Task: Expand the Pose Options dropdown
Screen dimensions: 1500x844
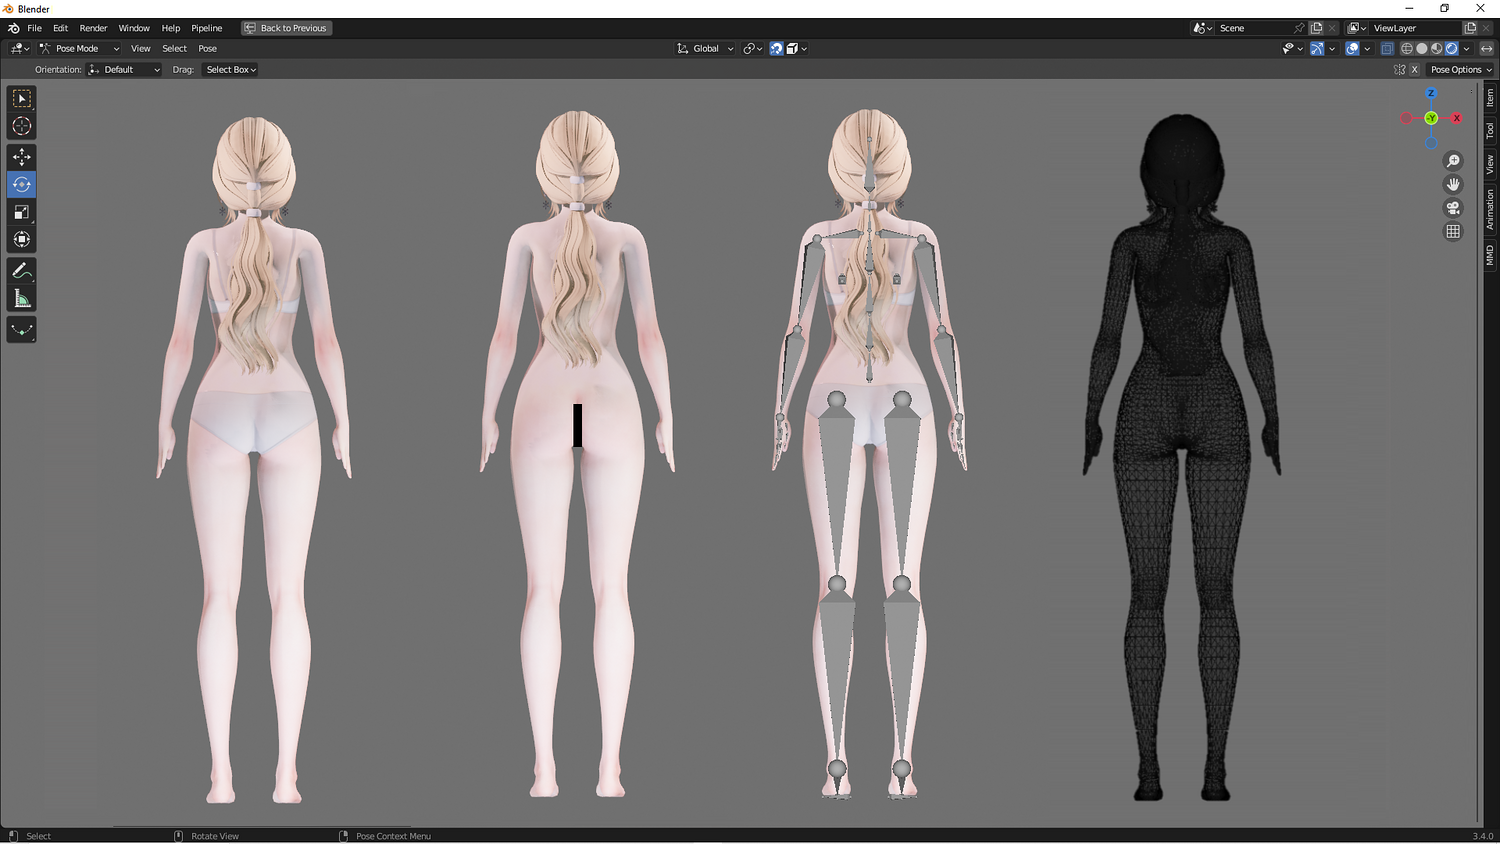Action: point(1460,70)
